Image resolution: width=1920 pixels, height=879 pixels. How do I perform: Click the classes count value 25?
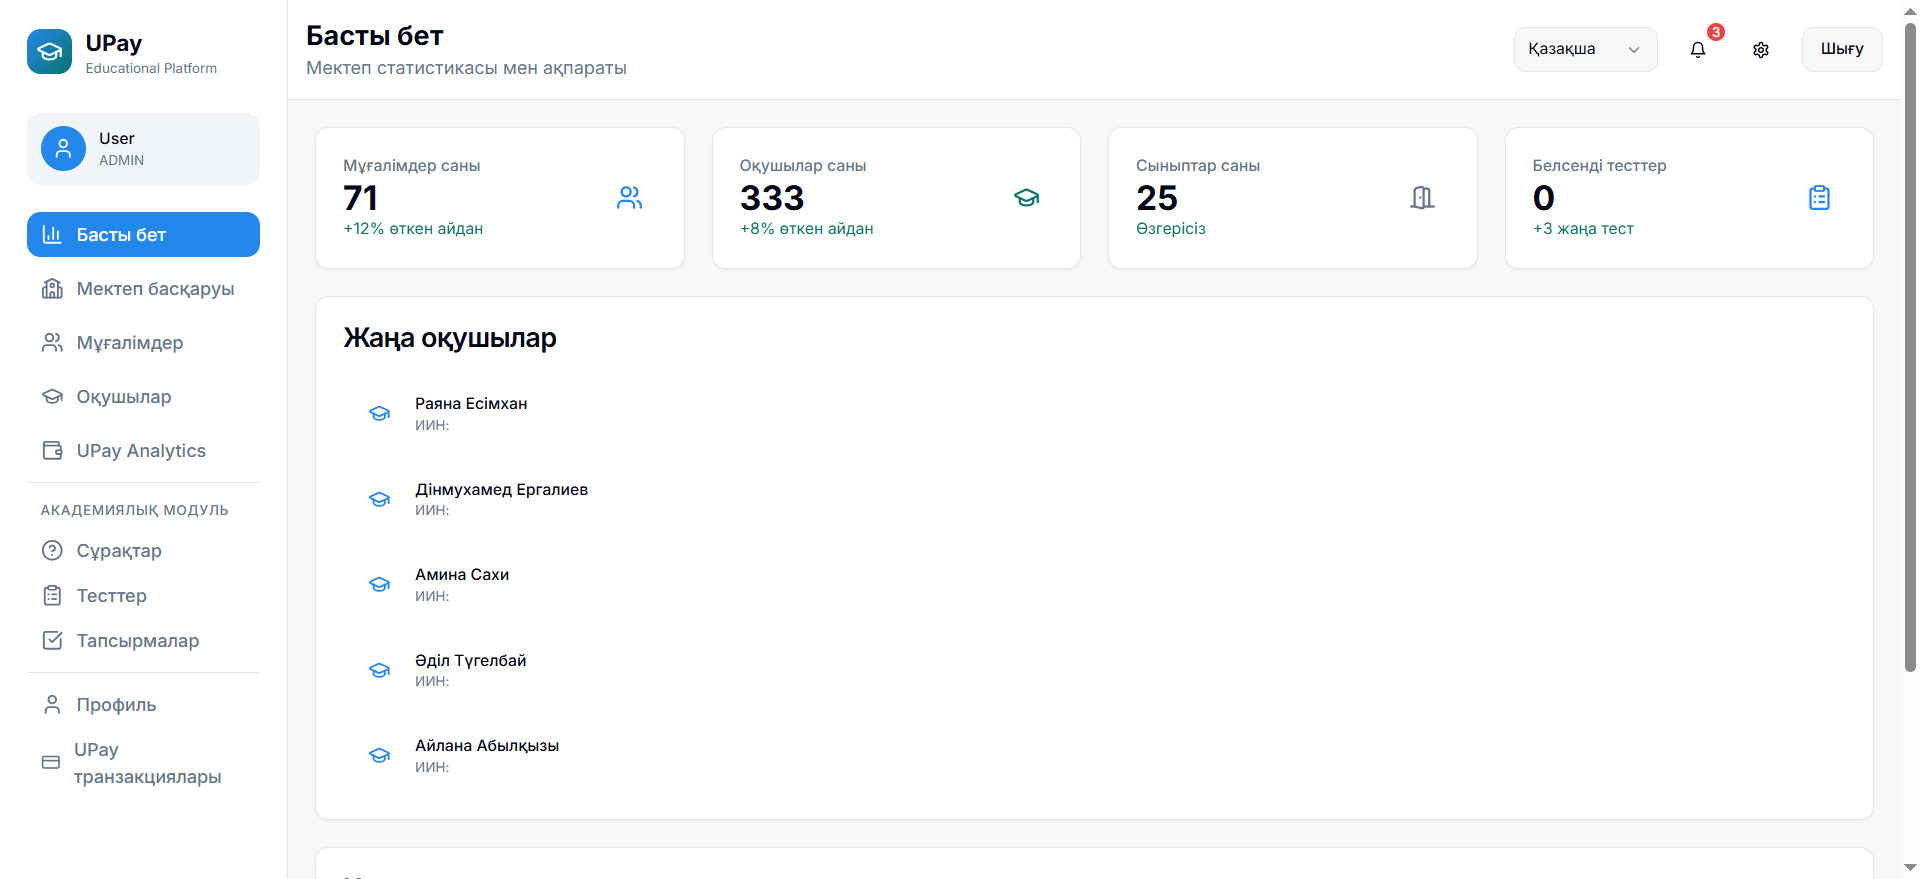coord(1157,198)
